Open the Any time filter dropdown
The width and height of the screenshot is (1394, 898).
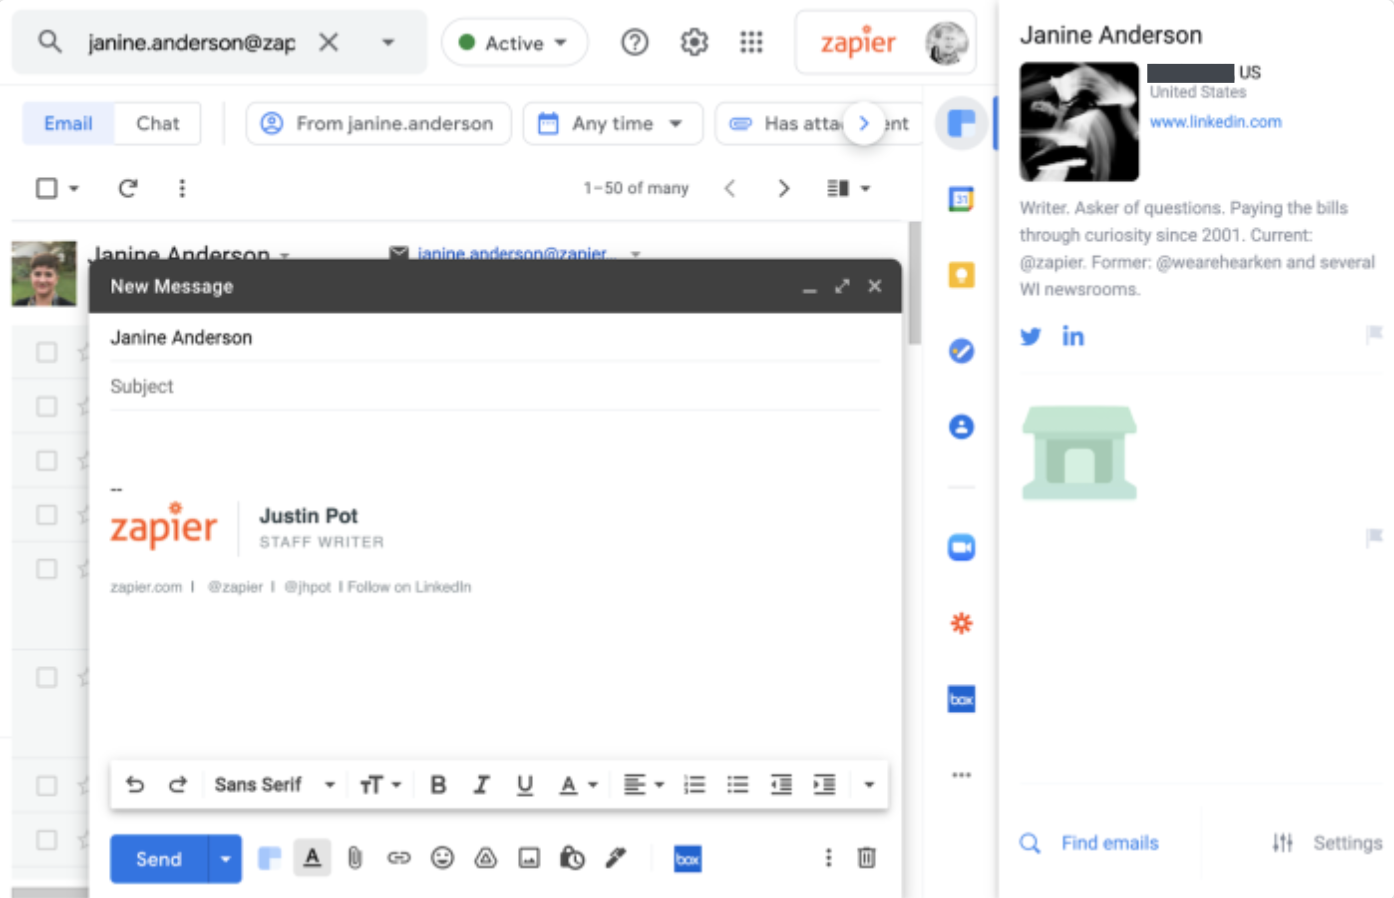[x=612, y=123]
